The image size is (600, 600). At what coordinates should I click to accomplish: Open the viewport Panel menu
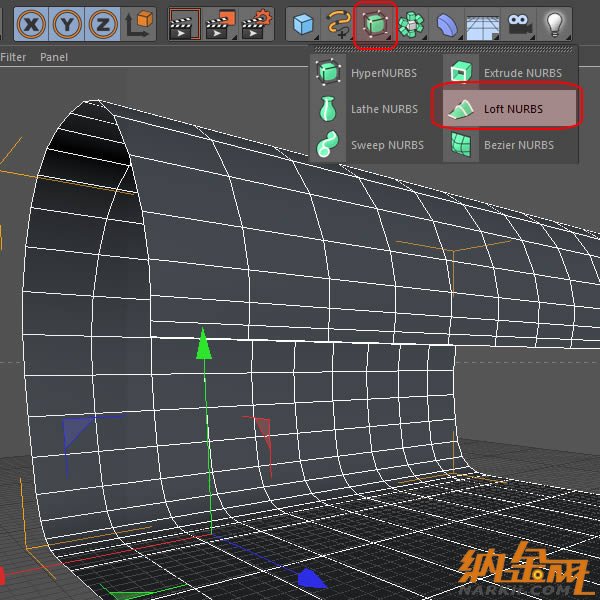pyautogui.click(x=54, y=57)
